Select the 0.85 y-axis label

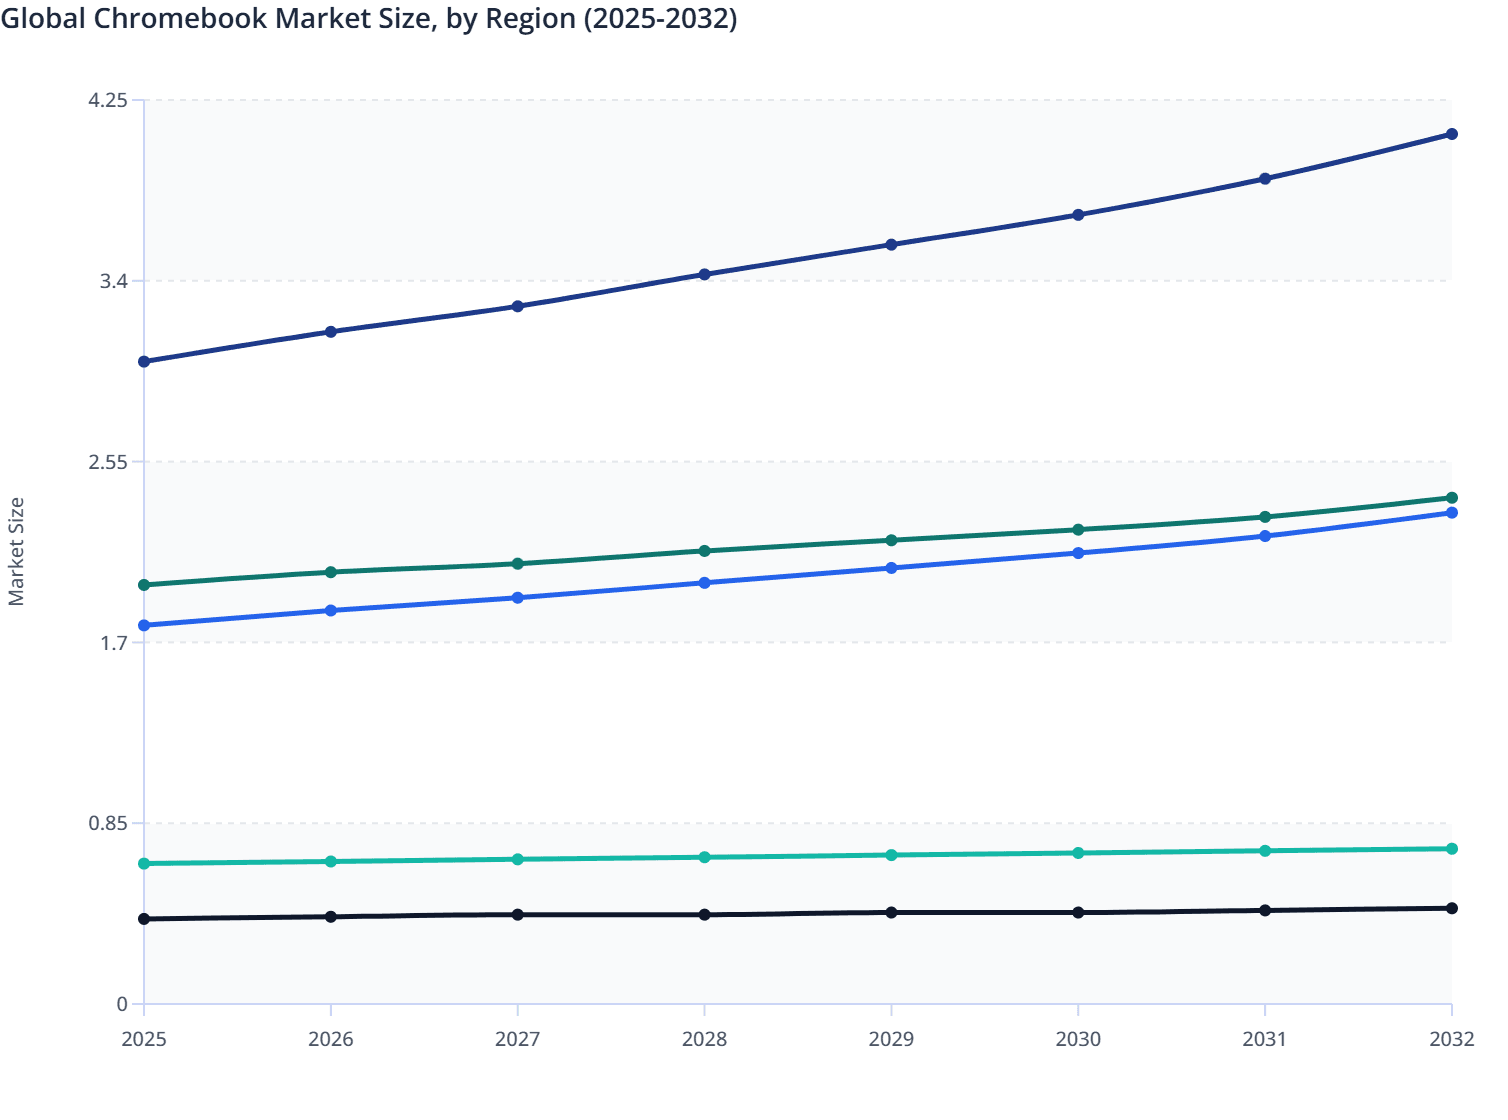click(109, 825)
